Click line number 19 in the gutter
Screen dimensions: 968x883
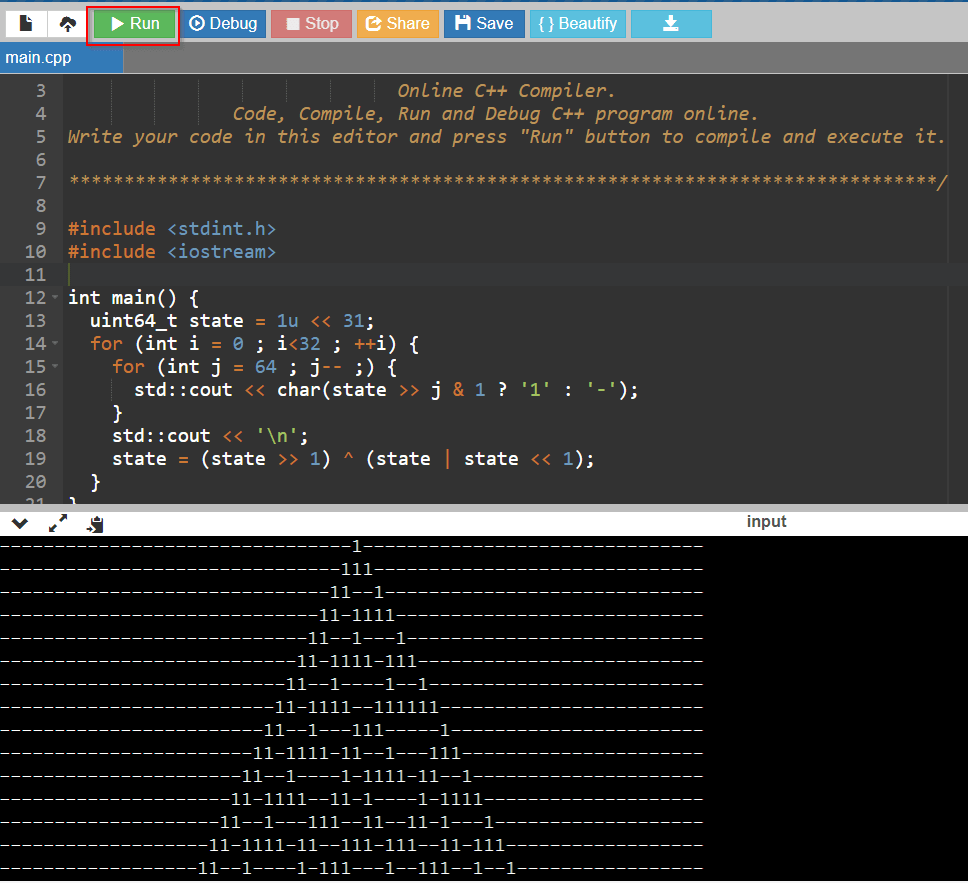coord(35,459)
